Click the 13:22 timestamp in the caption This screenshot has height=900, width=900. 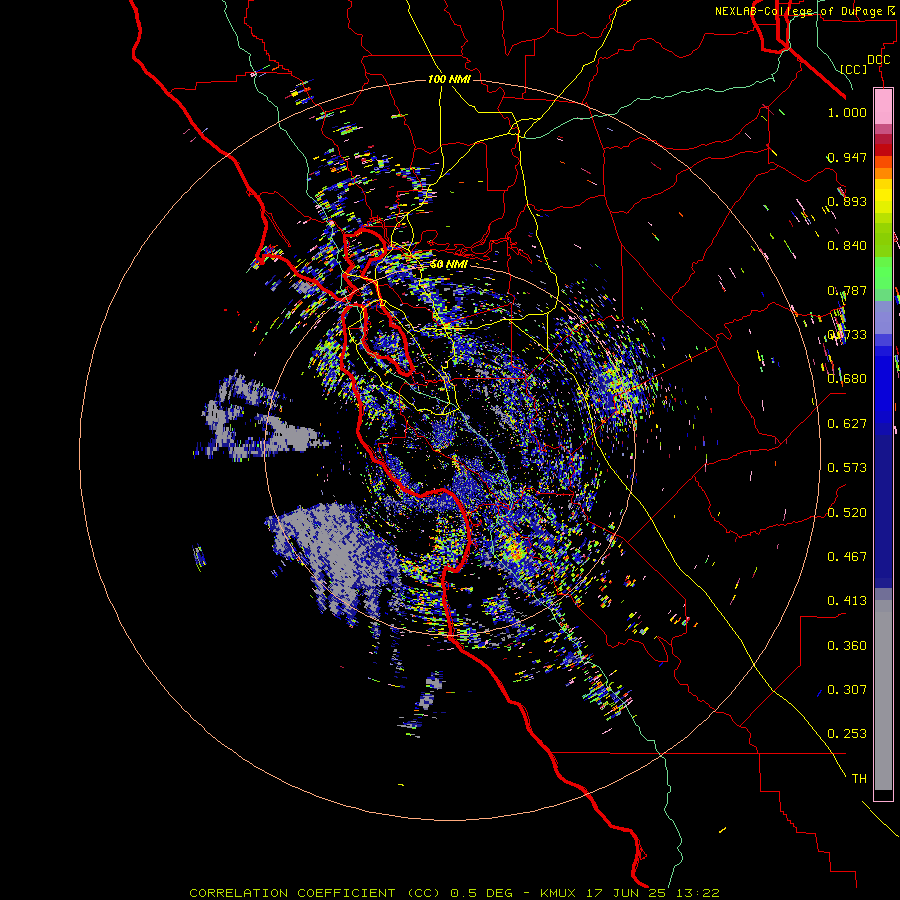click(697, 893)
